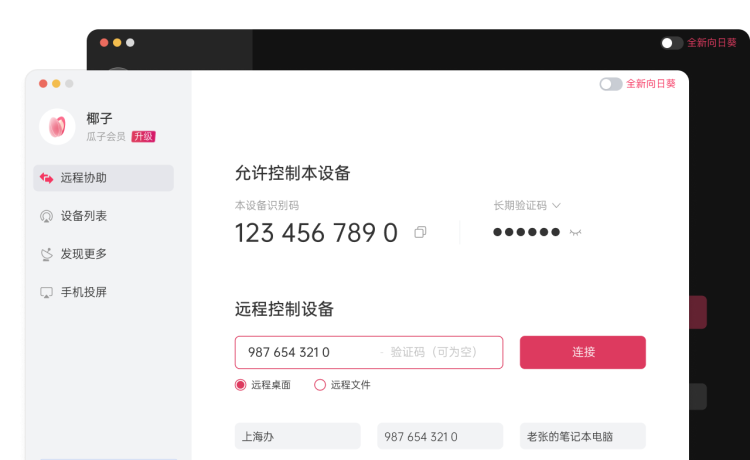Screen dimensions: 750x460
Task: Click the 设备列表 sidebar icon
Action: point(46,216)
